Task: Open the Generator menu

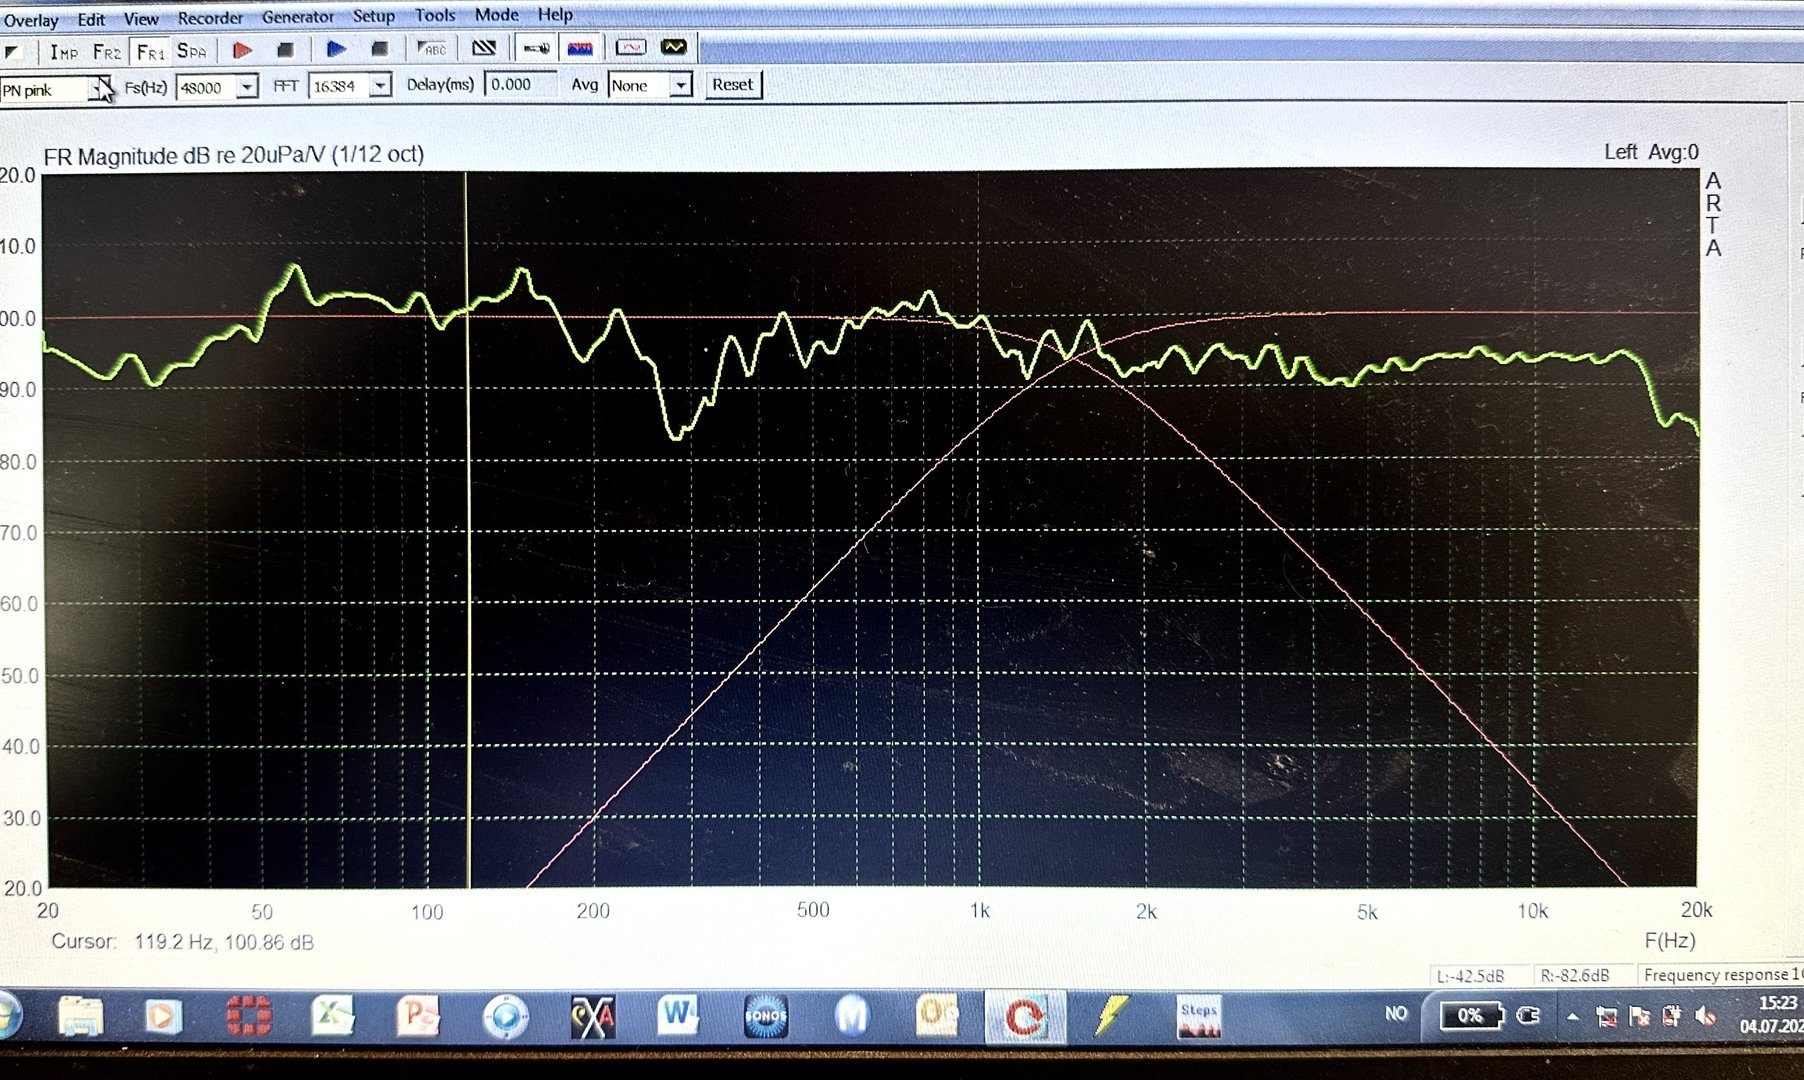Action: click(298, 17)
